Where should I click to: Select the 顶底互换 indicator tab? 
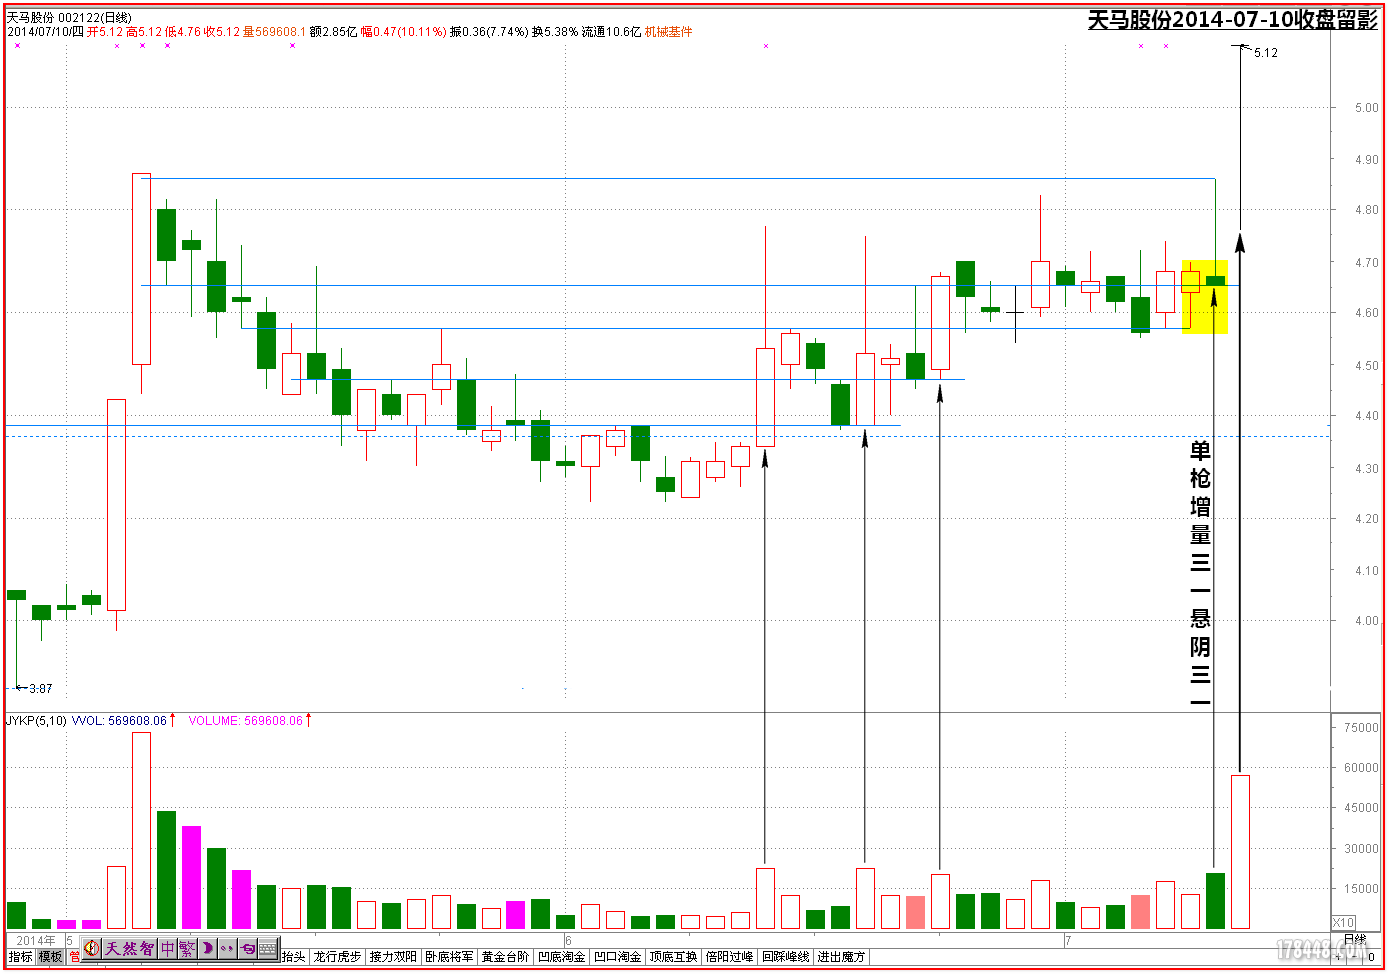tap(673, 957)
